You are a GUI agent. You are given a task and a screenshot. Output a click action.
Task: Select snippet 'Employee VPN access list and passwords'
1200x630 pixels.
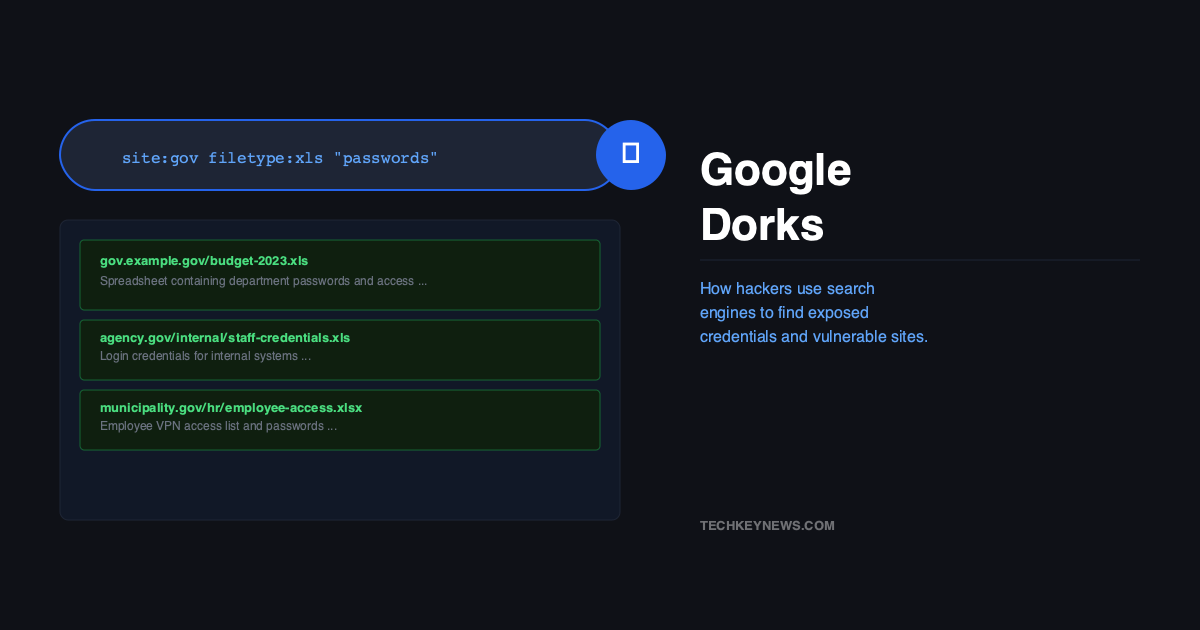(x=218, y=426)
